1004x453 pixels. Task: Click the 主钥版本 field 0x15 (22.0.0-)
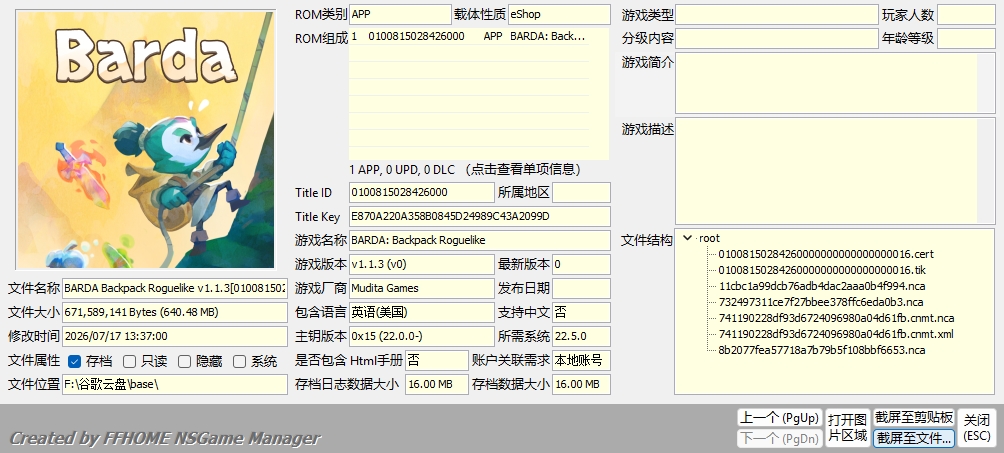coord(422,336)
